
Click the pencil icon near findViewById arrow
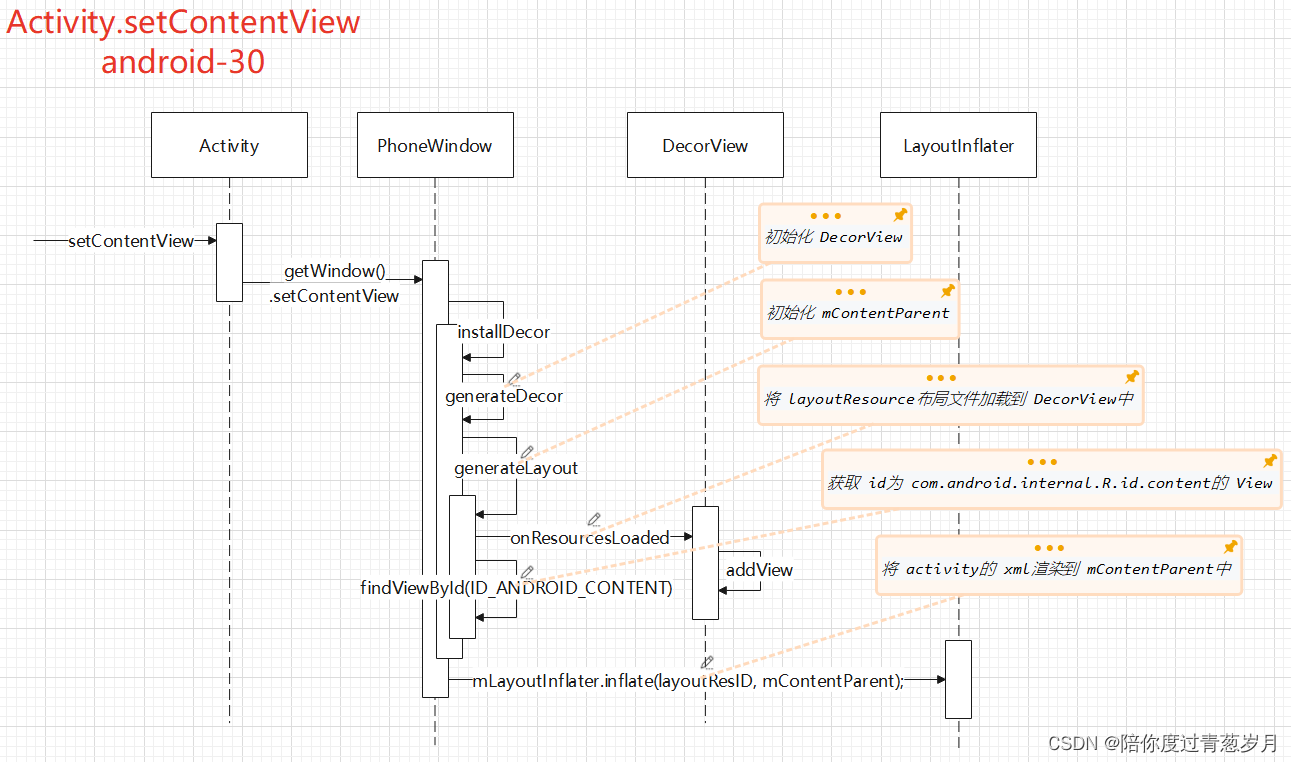(x=527, y=570)
